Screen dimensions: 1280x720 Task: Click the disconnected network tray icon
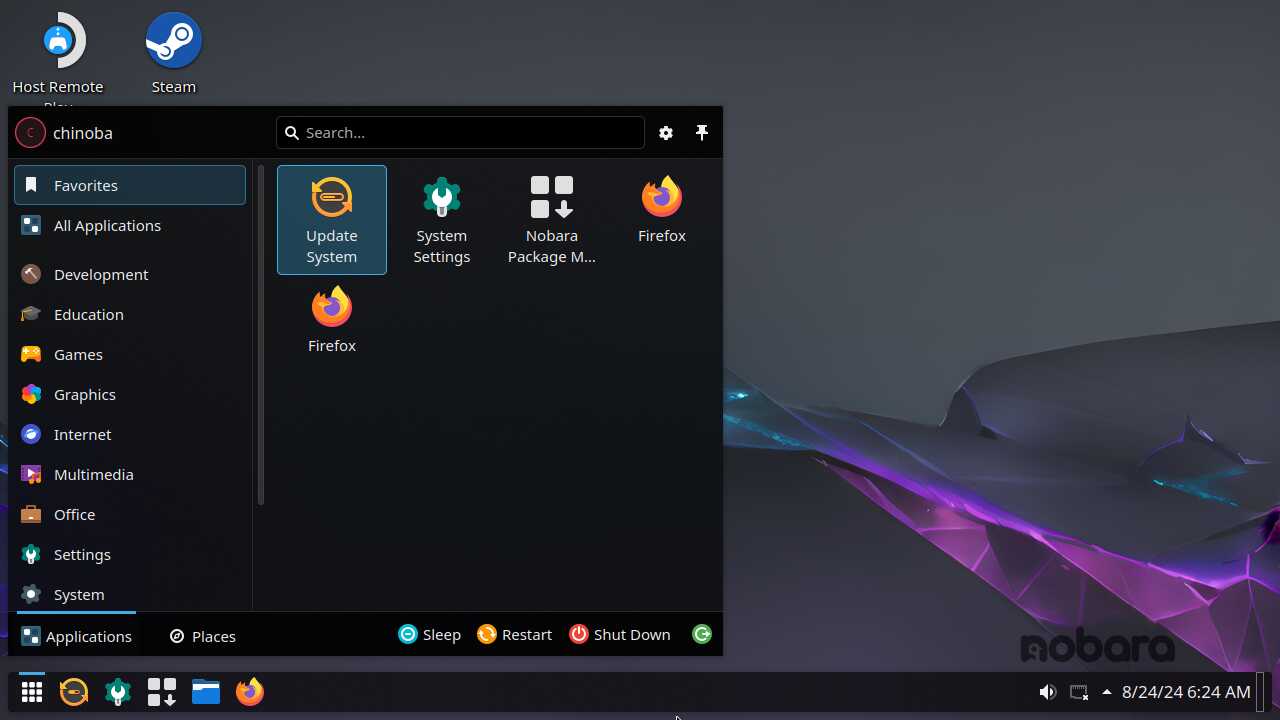[1078, 692]
